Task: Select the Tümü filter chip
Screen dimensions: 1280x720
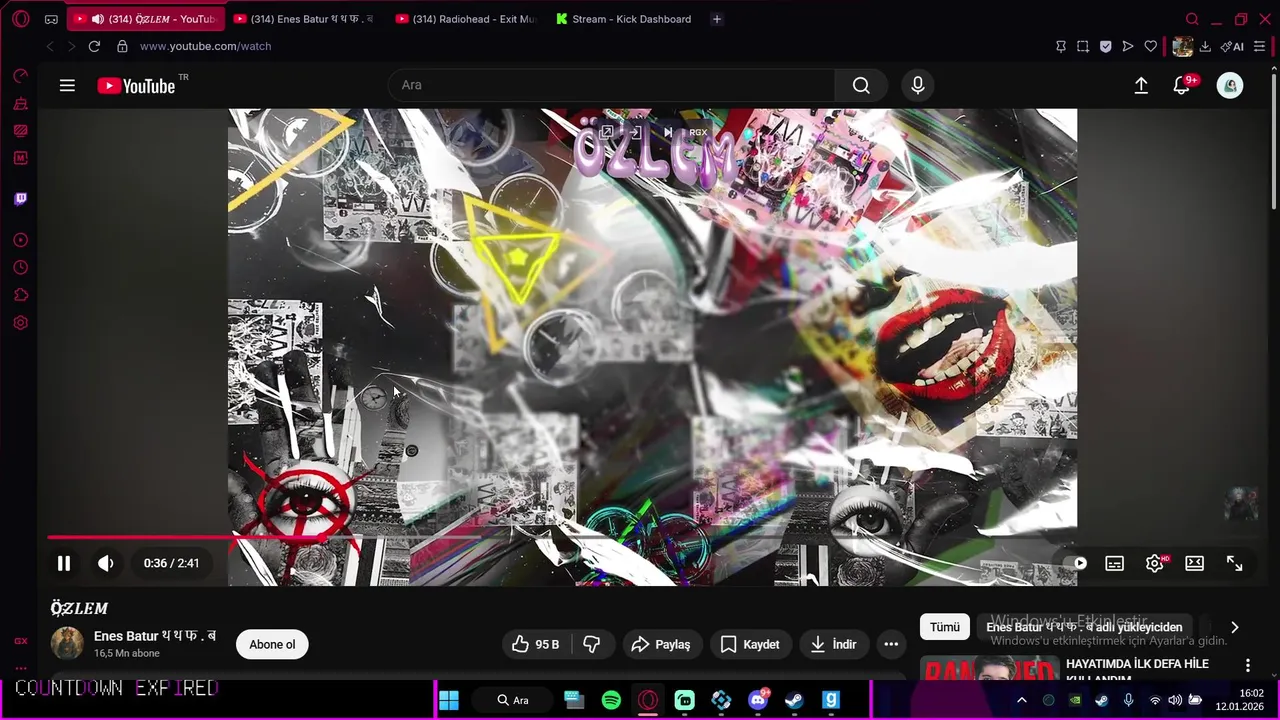Action: tap(945, 627)
